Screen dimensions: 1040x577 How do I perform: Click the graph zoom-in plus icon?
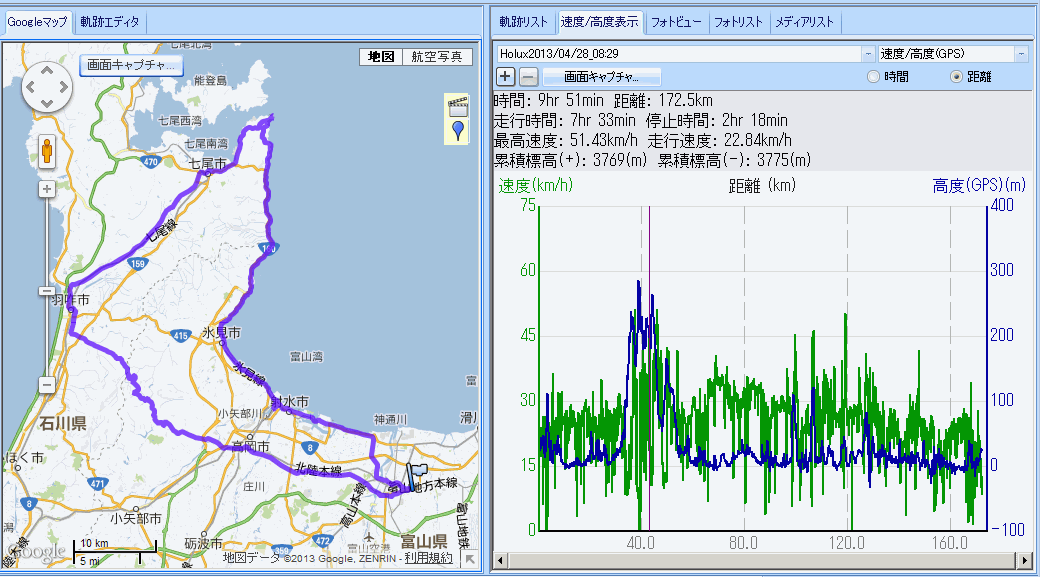[x=506, y=76]
